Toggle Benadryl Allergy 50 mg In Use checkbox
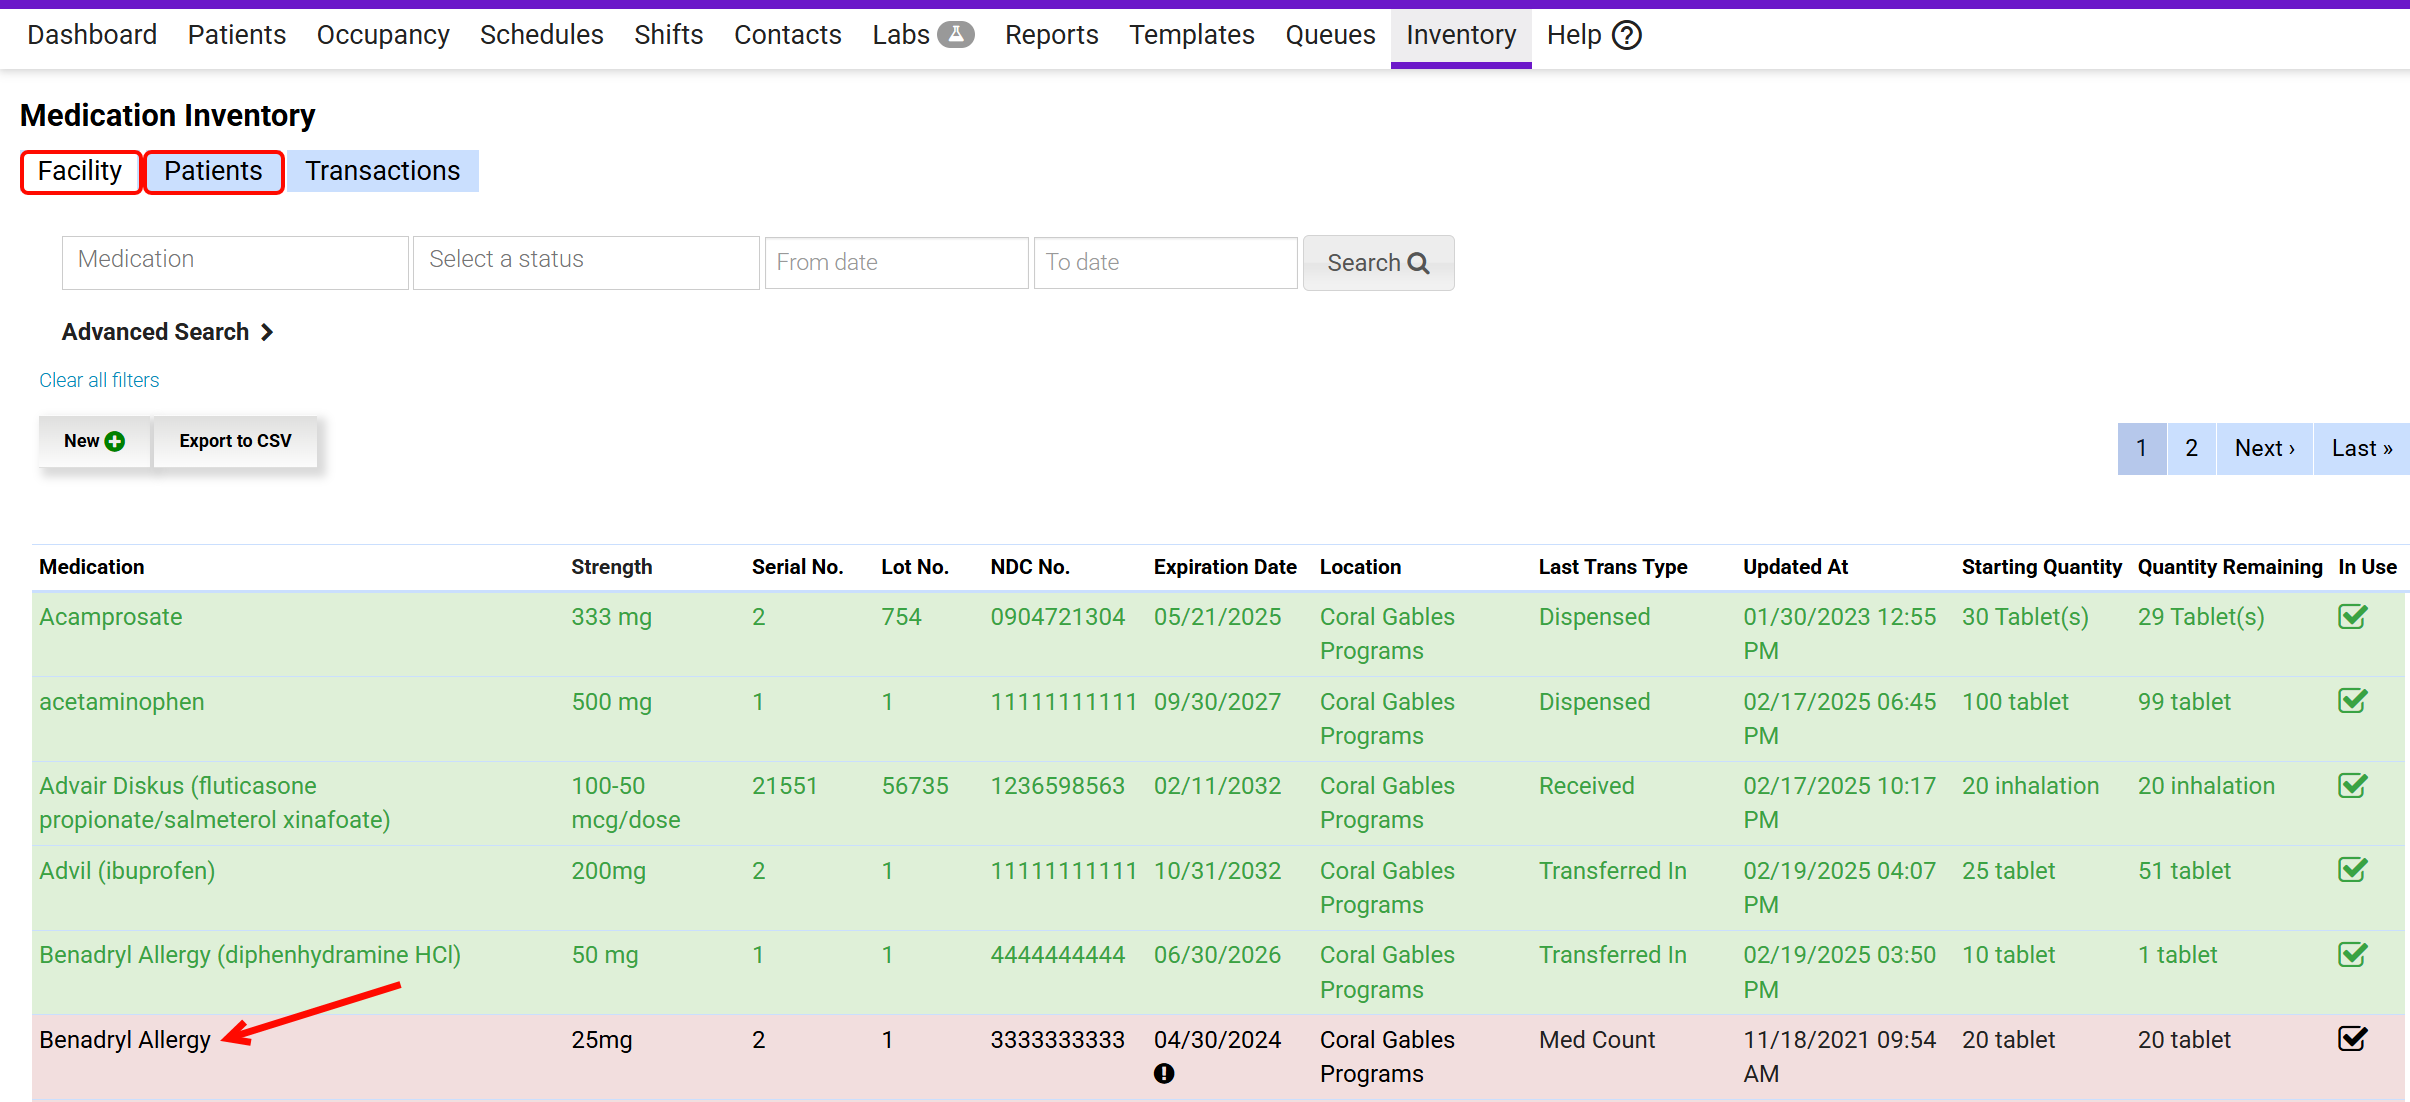Viewport: 2410px width, 1102px height. (2352, 955)
